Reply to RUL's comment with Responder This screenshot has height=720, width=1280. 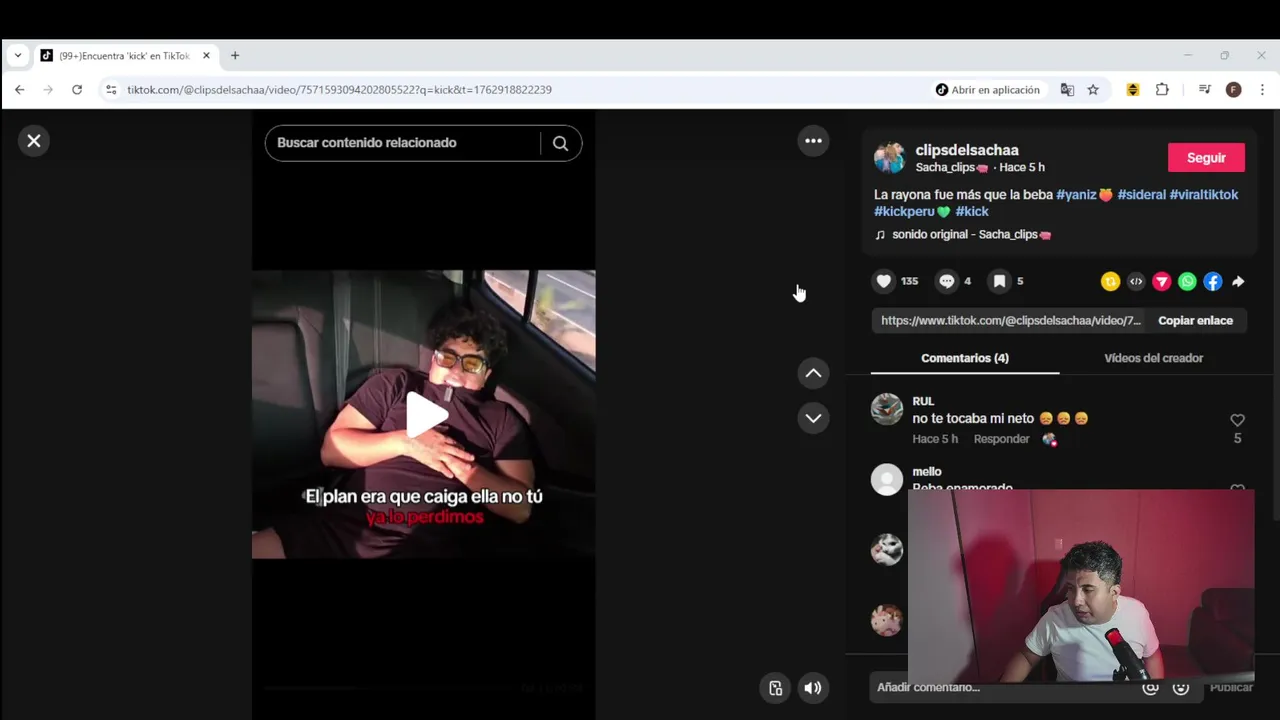pyautogui.click(x=1001, y=439)
